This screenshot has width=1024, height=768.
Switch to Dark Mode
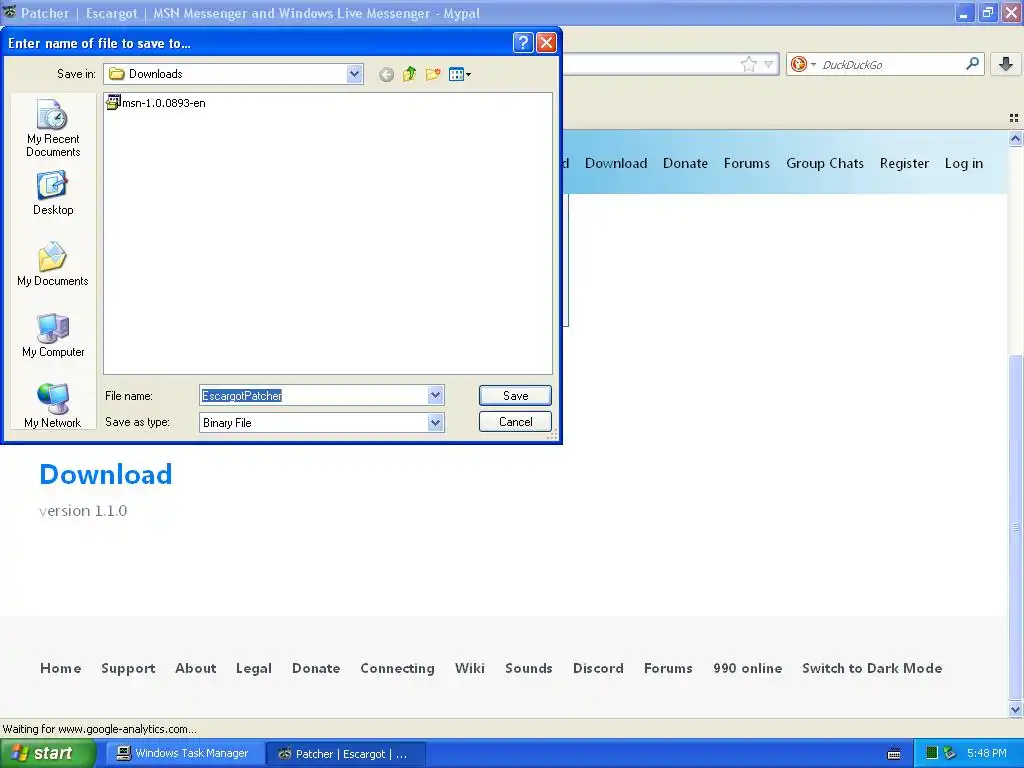point(872,668)
